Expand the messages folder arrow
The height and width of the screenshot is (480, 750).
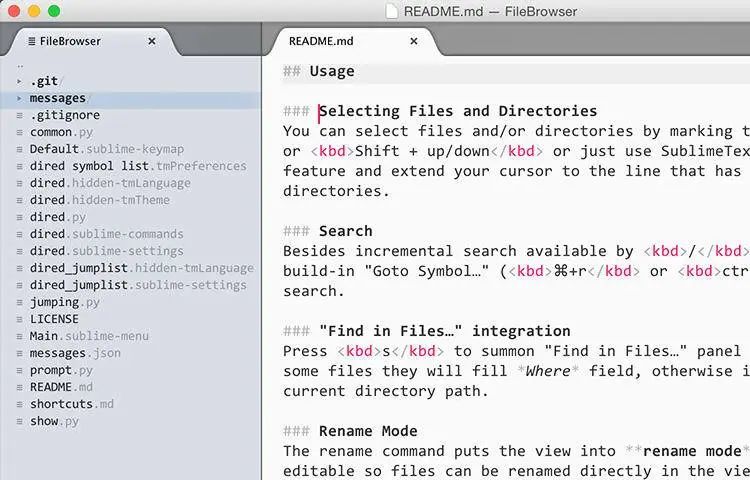point(19,98)
